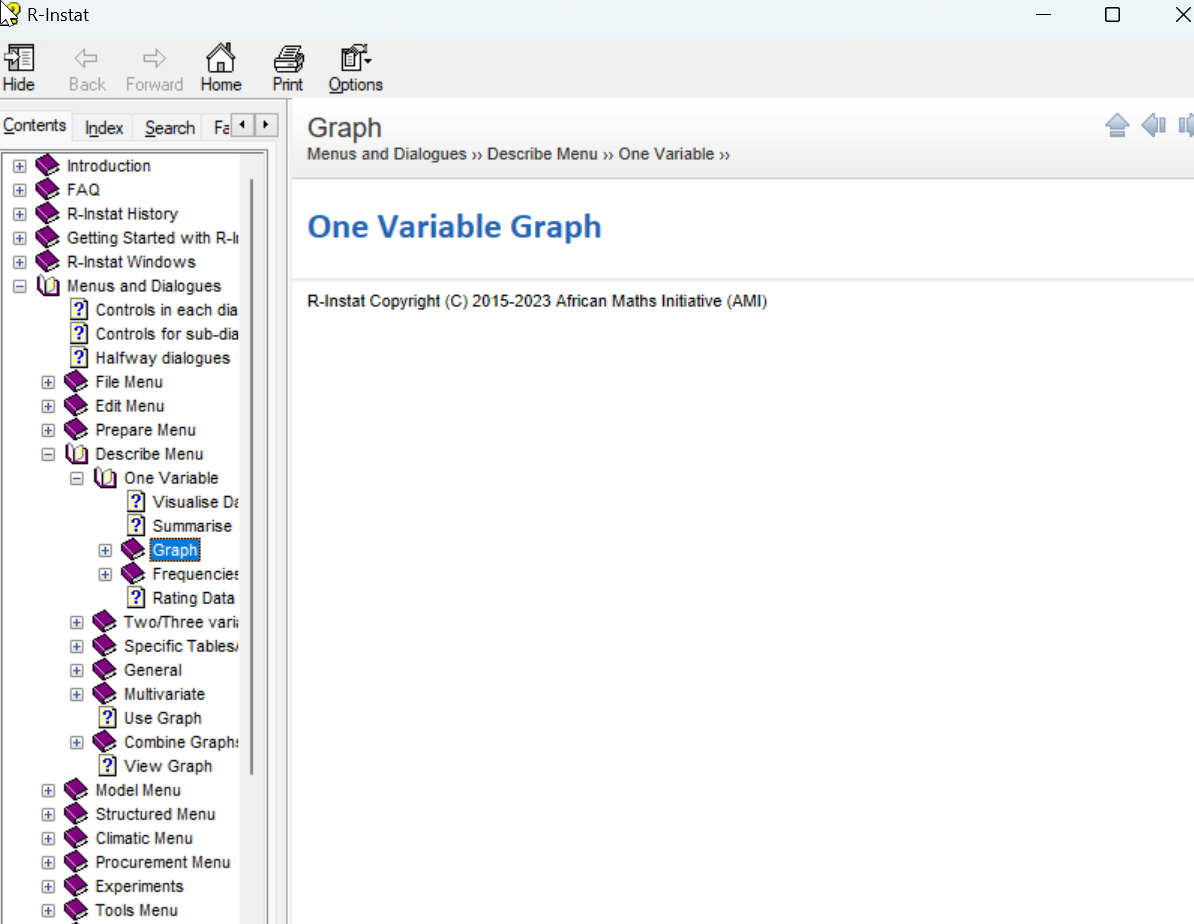The width and height of the screenshot is (1194, 924).
Task: Expand the Two/Three variables node
Action: (77, 622)
